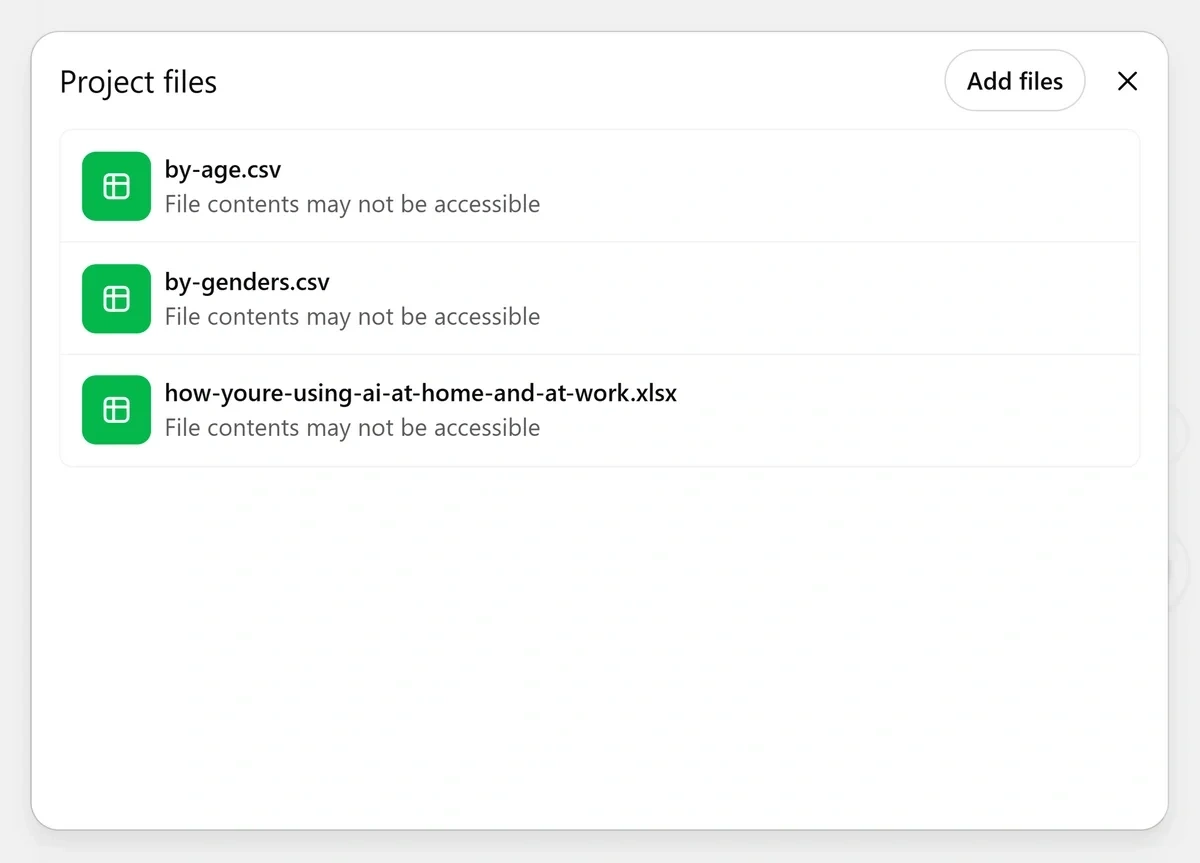This screenshot has width=1200, height=863.
Task: Open the by-age.csv file name
Action: (223, 170)
